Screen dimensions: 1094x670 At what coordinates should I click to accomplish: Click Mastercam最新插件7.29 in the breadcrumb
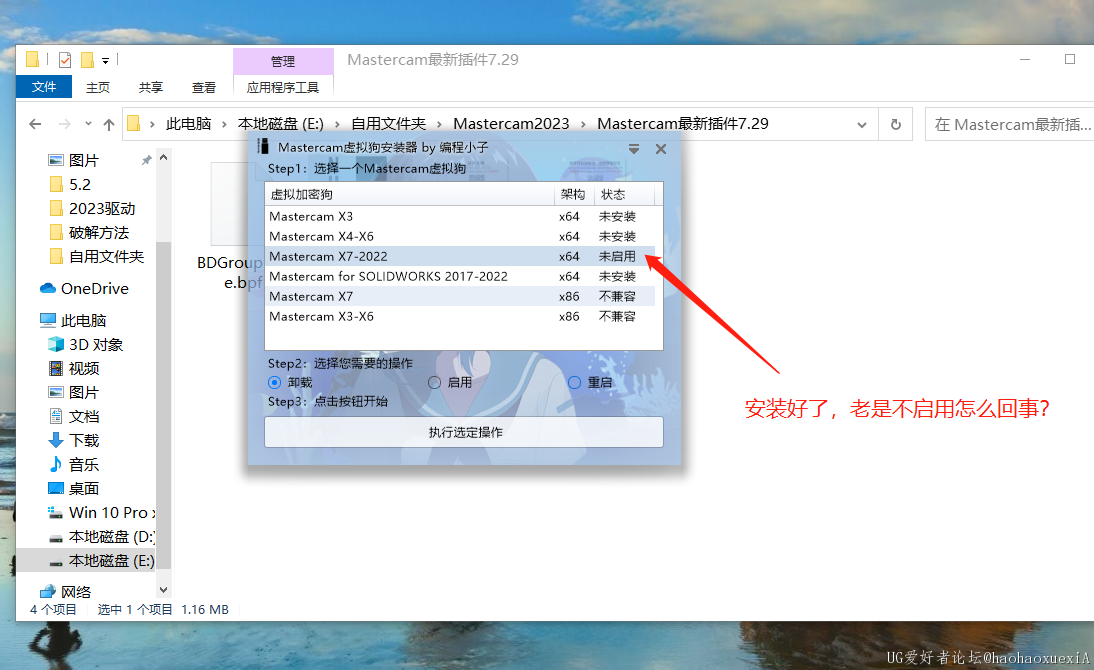(x=683, y=124)
